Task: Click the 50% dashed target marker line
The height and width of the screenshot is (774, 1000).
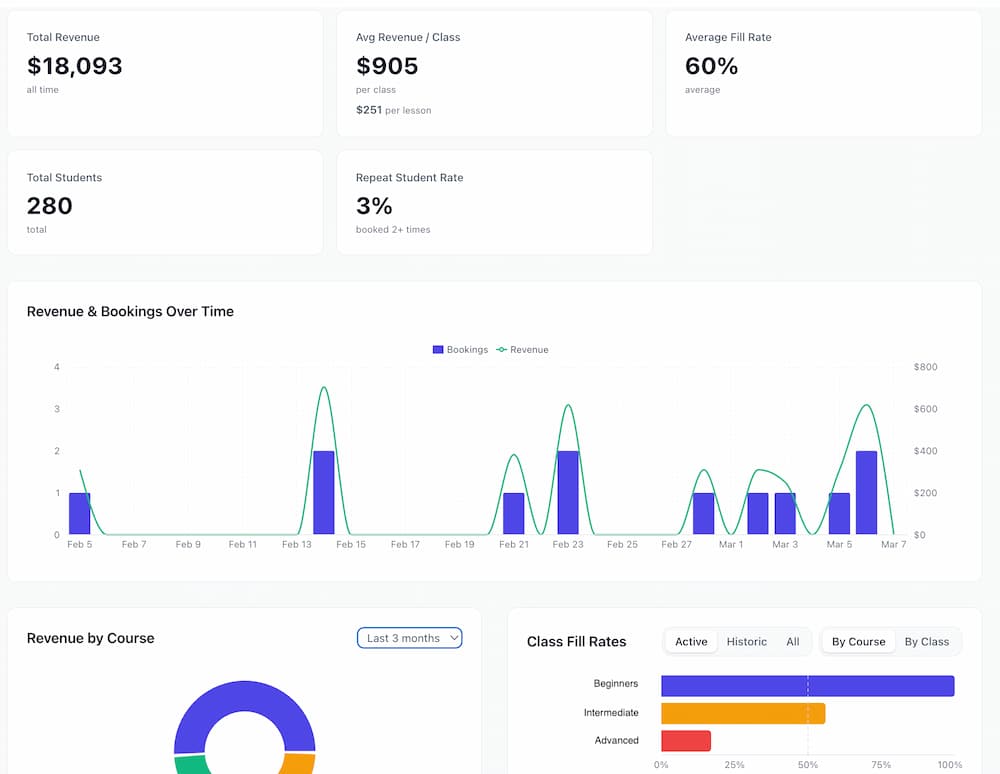Action: click(807, 712)
